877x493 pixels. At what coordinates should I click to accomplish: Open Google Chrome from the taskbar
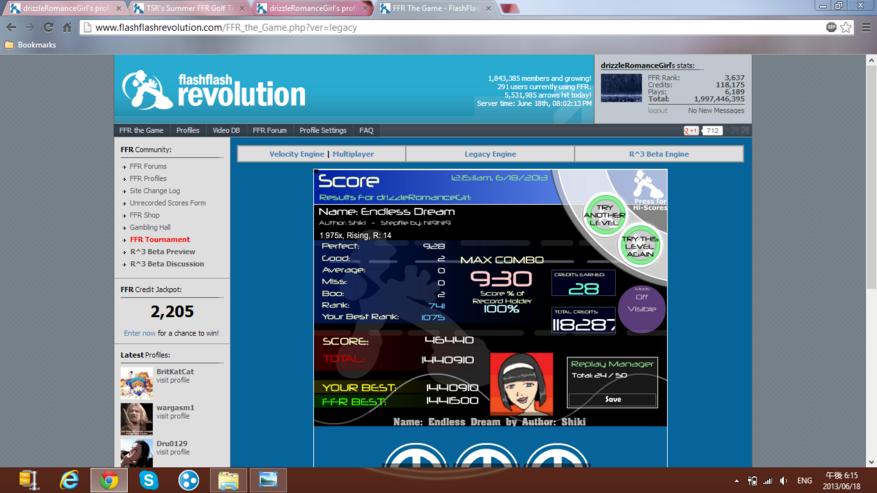[109, 480]
